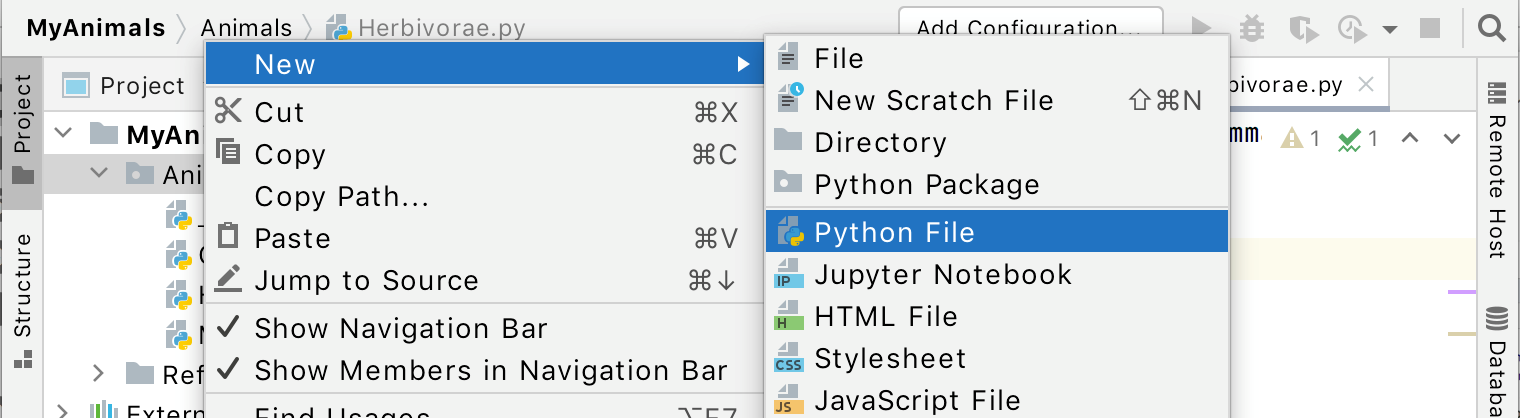
Task: Choose Jupyter Notebook in the submenu
Action: click(x=942, y=274)
